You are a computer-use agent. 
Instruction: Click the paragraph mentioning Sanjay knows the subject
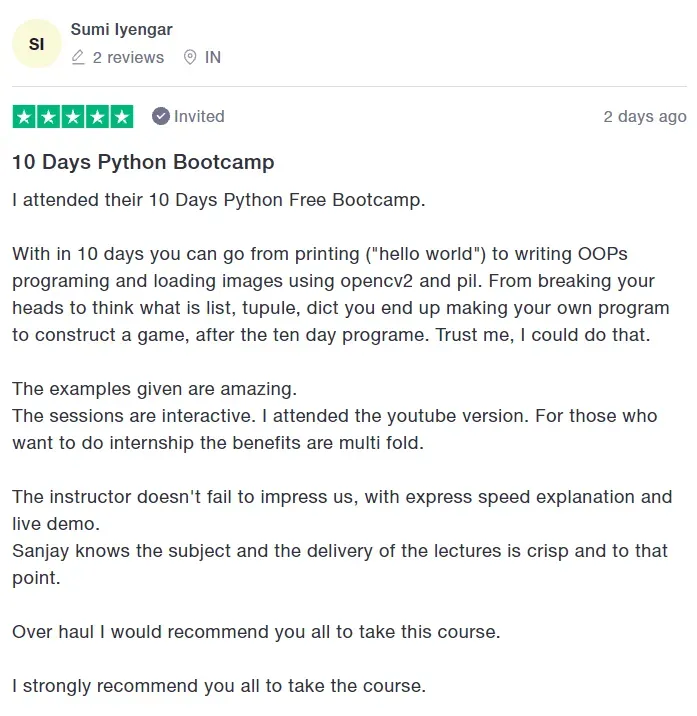coord(340,564)
